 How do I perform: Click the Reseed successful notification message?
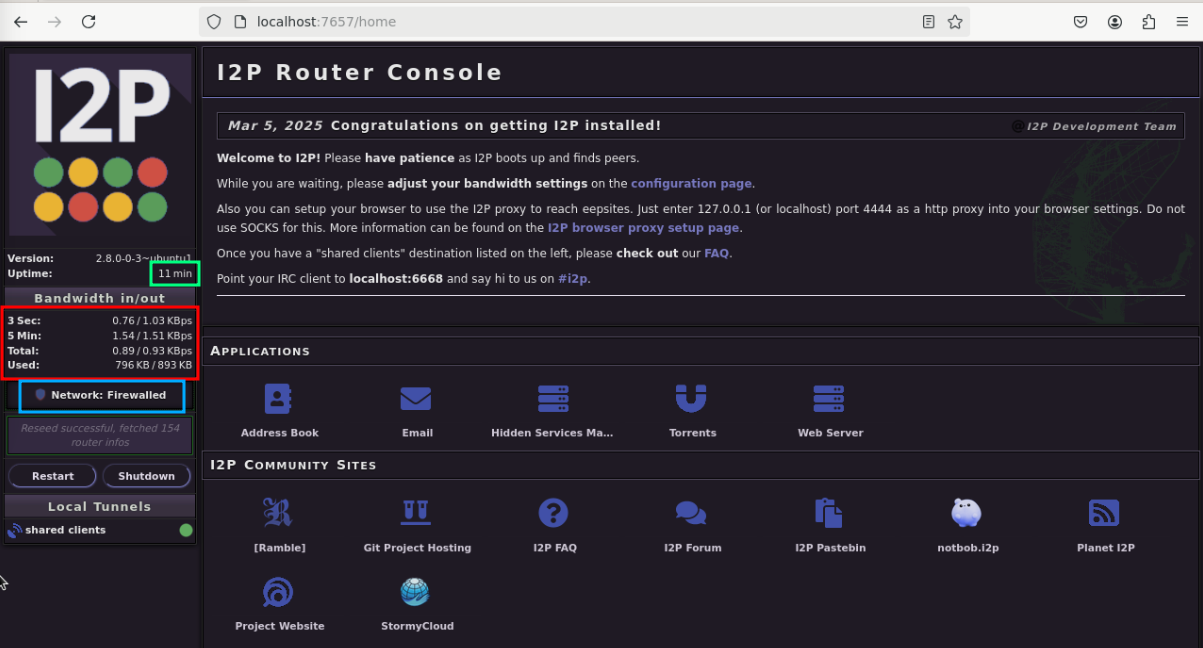[x=100, y=435]
